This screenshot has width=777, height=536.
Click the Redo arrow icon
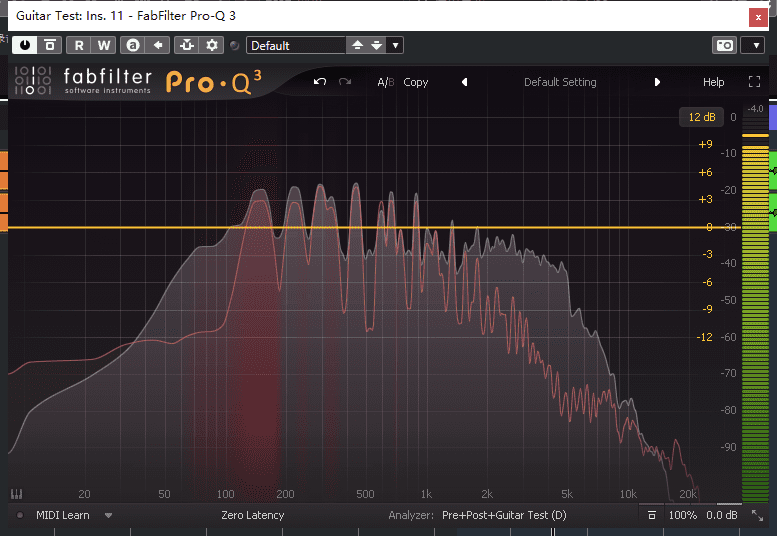point(345,82)
